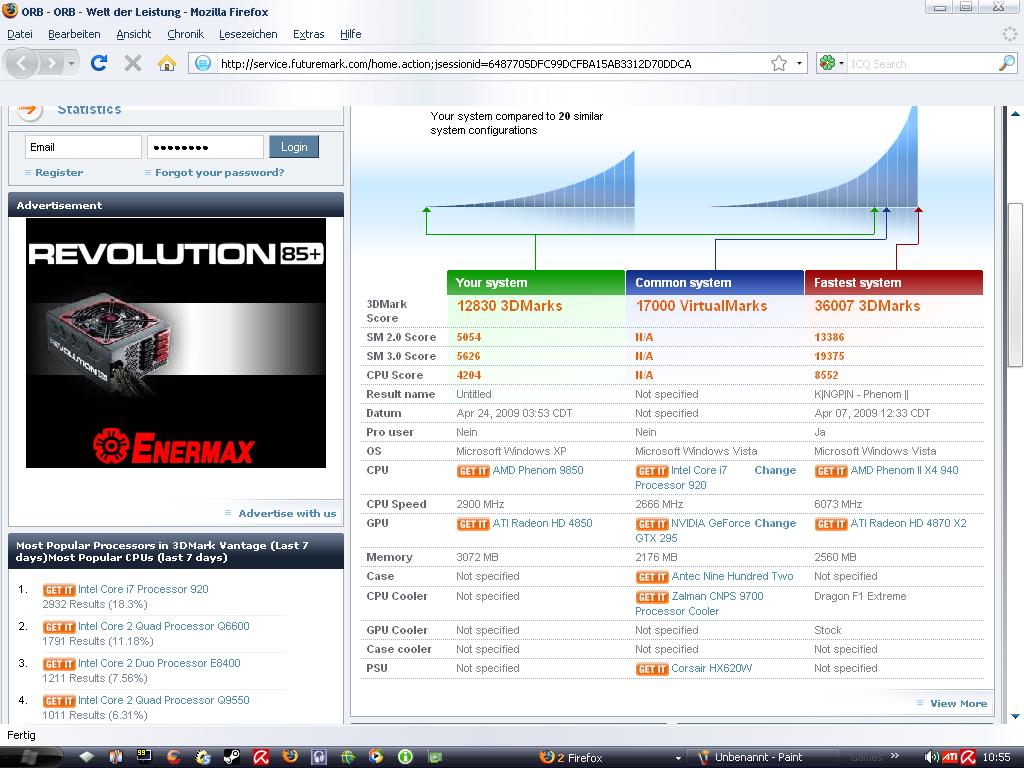This screenshot has height=768, width=1024.
Task: Follow the Register link
Action: pos(59,172)
